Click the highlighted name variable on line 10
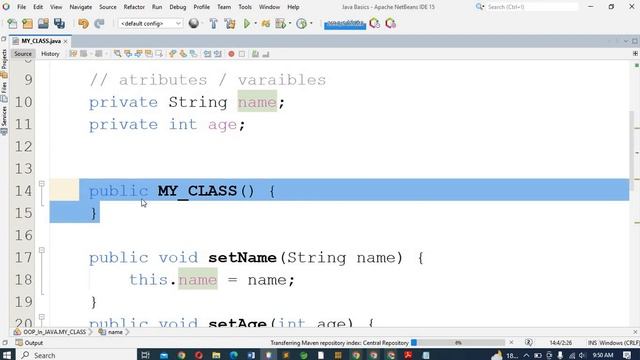This screenshot has height=360, width=640. click(x=257, y=102)
